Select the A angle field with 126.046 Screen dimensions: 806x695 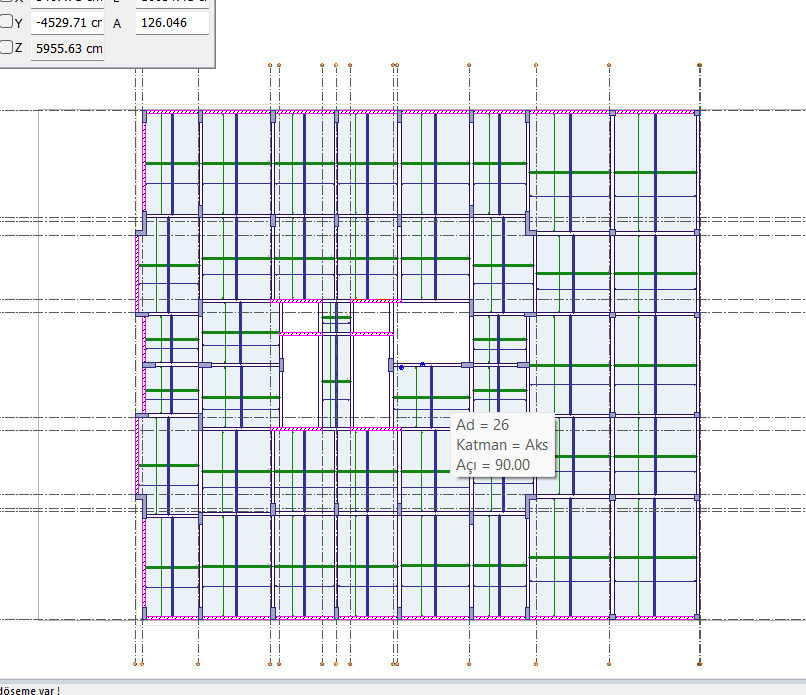click(172, 23)
